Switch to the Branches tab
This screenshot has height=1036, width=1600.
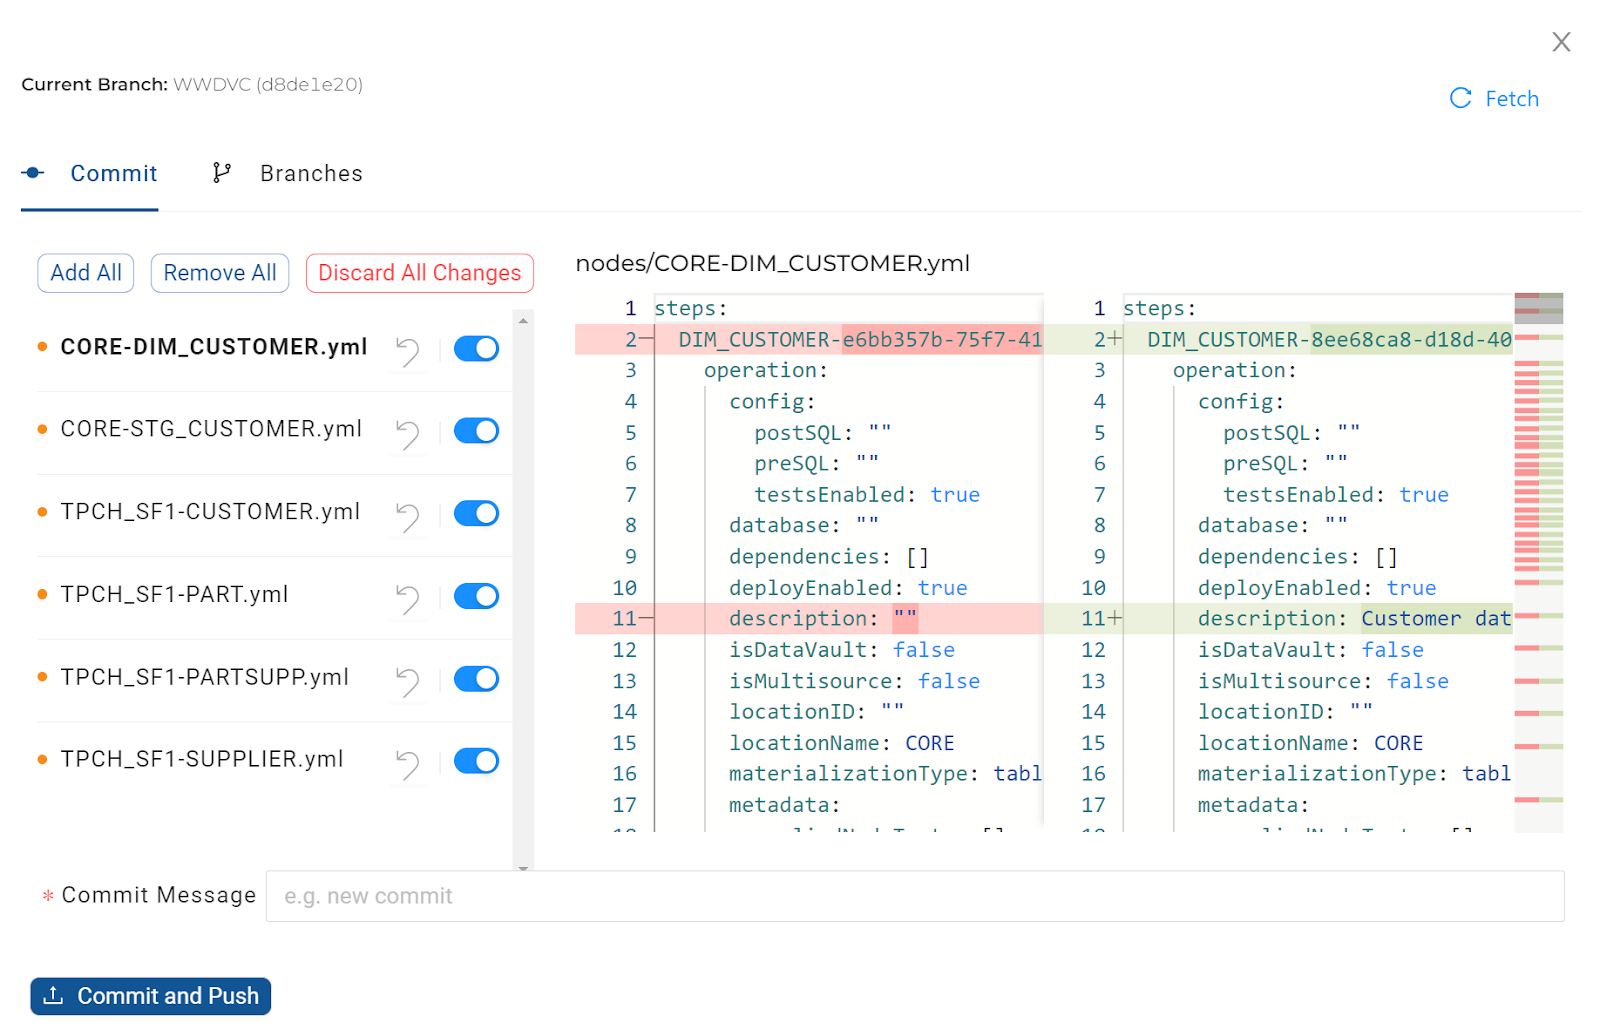click(311, 172)
